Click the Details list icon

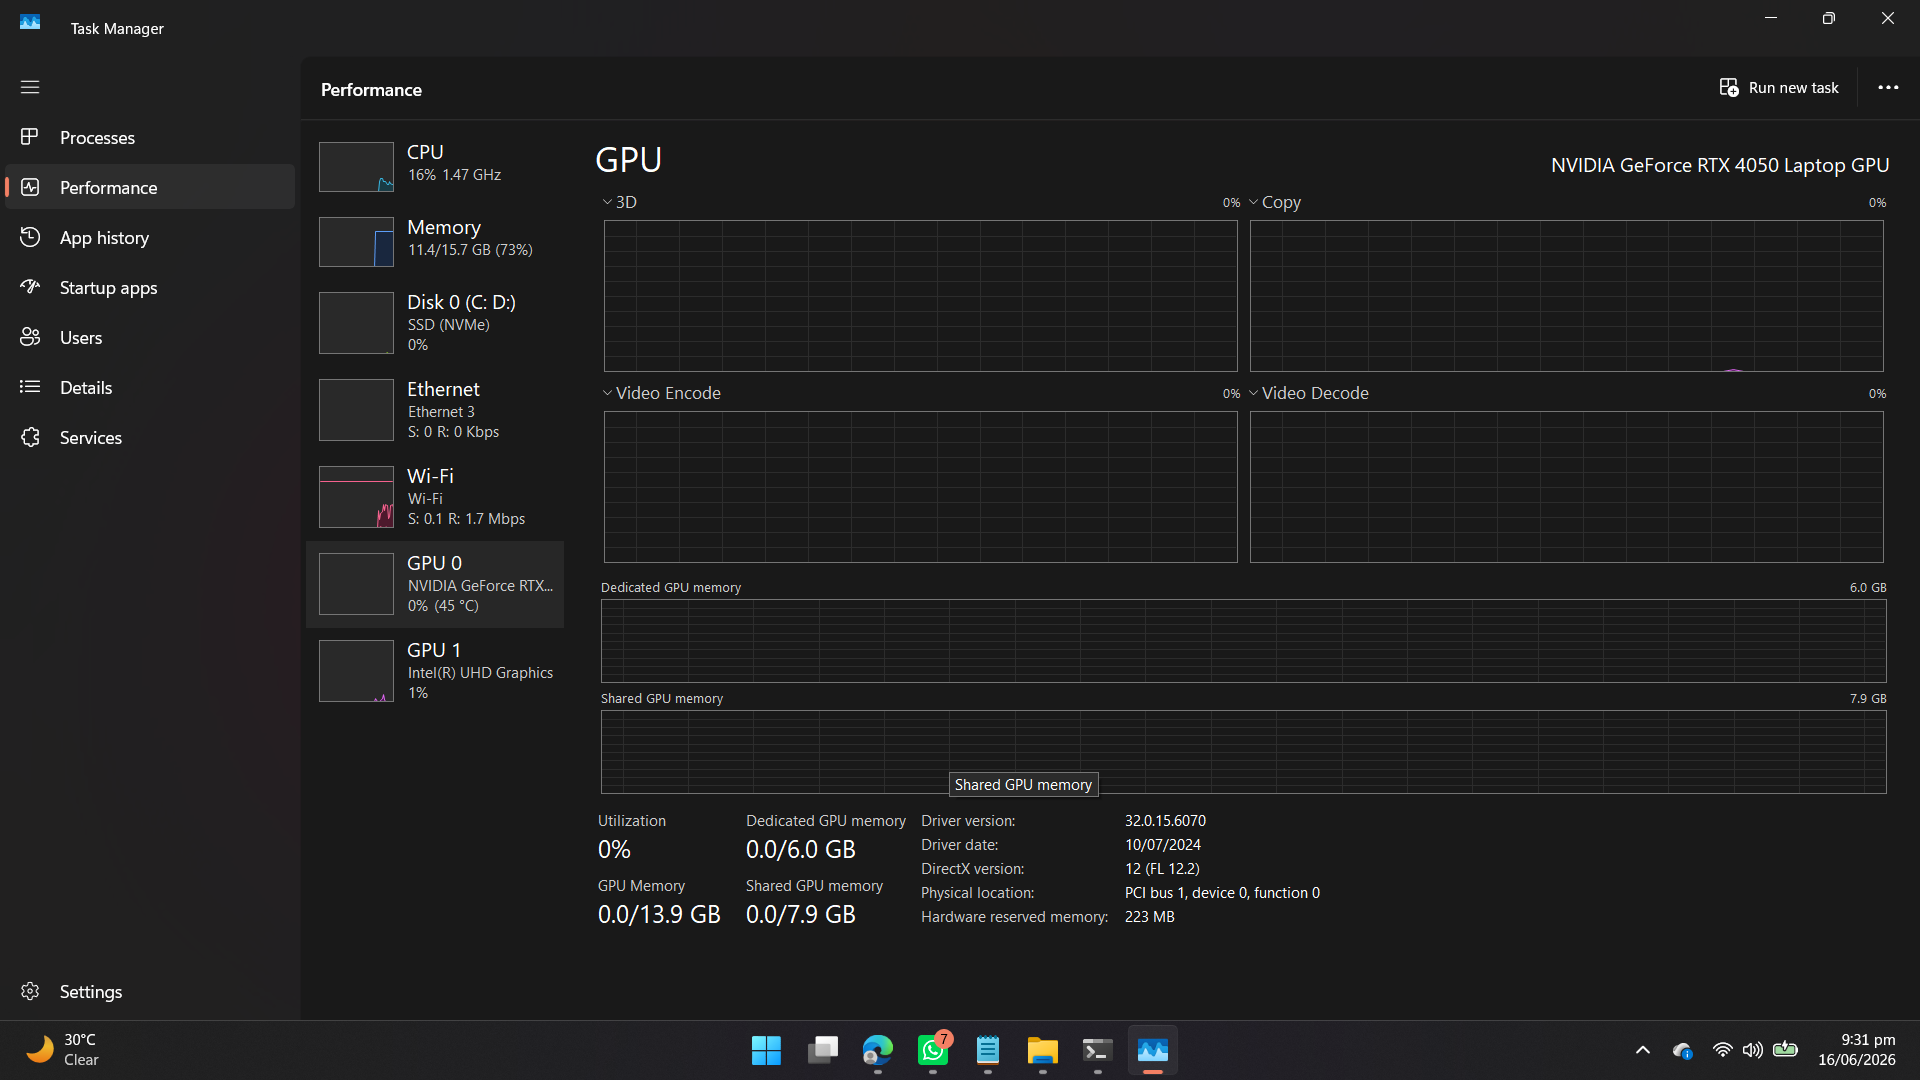tap(30, 386)
